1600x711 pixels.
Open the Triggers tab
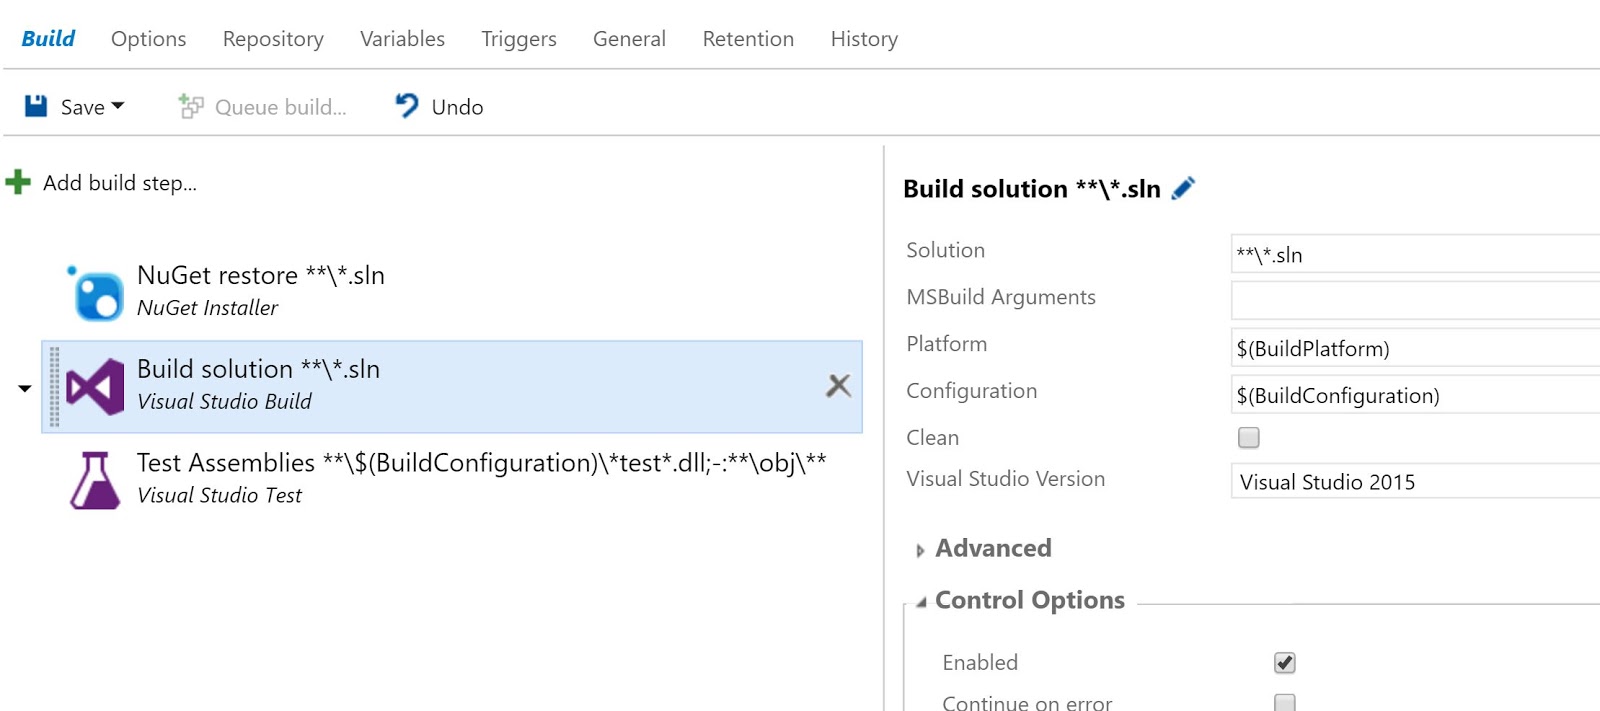[x=518, y=38]
